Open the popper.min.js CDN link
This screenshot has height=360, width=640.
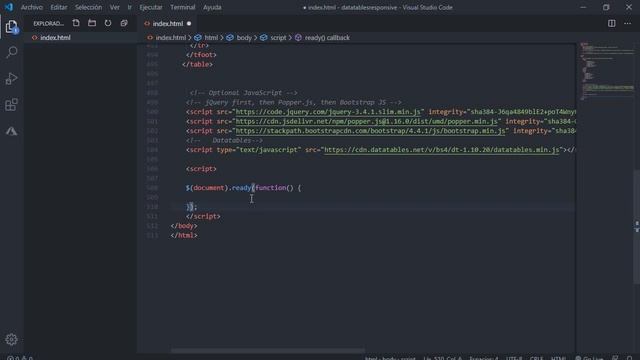coord(367,121)
